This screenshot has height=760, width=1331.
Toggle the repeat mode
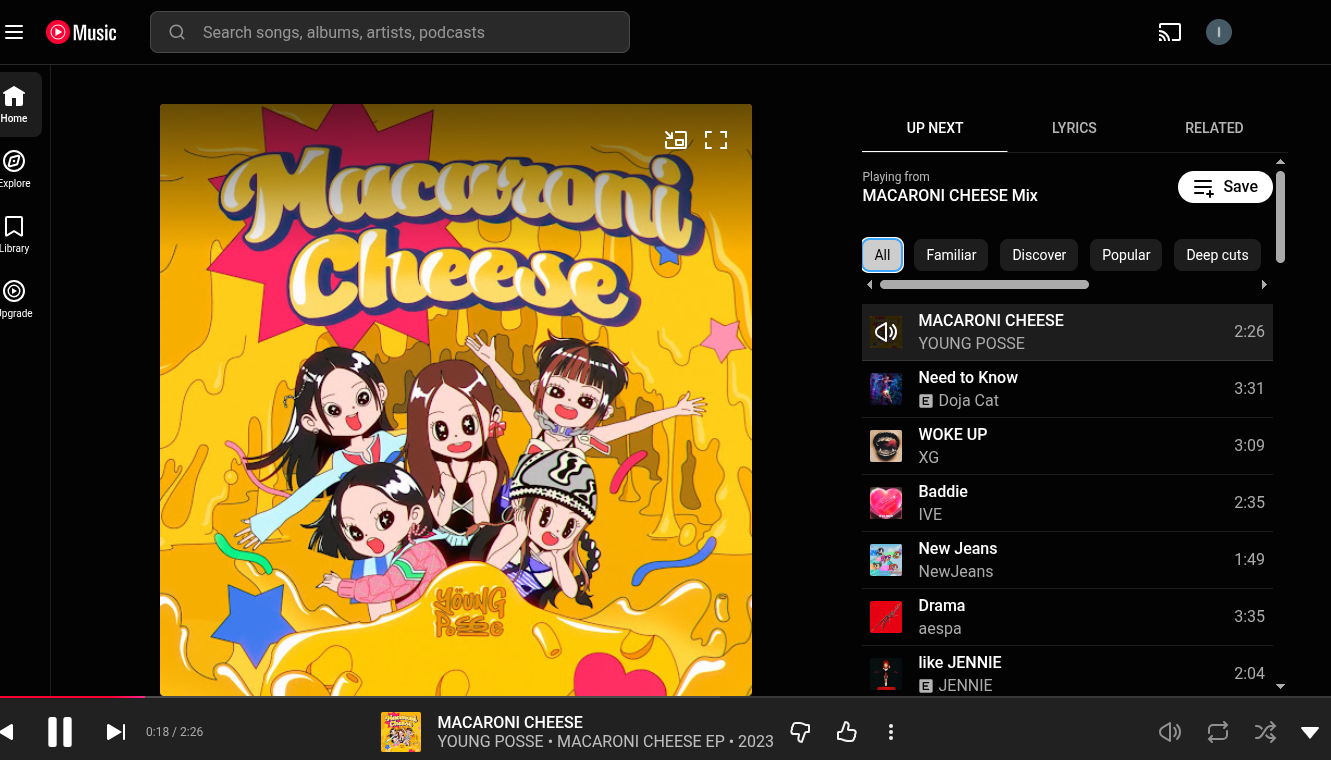click(1217, 732)
